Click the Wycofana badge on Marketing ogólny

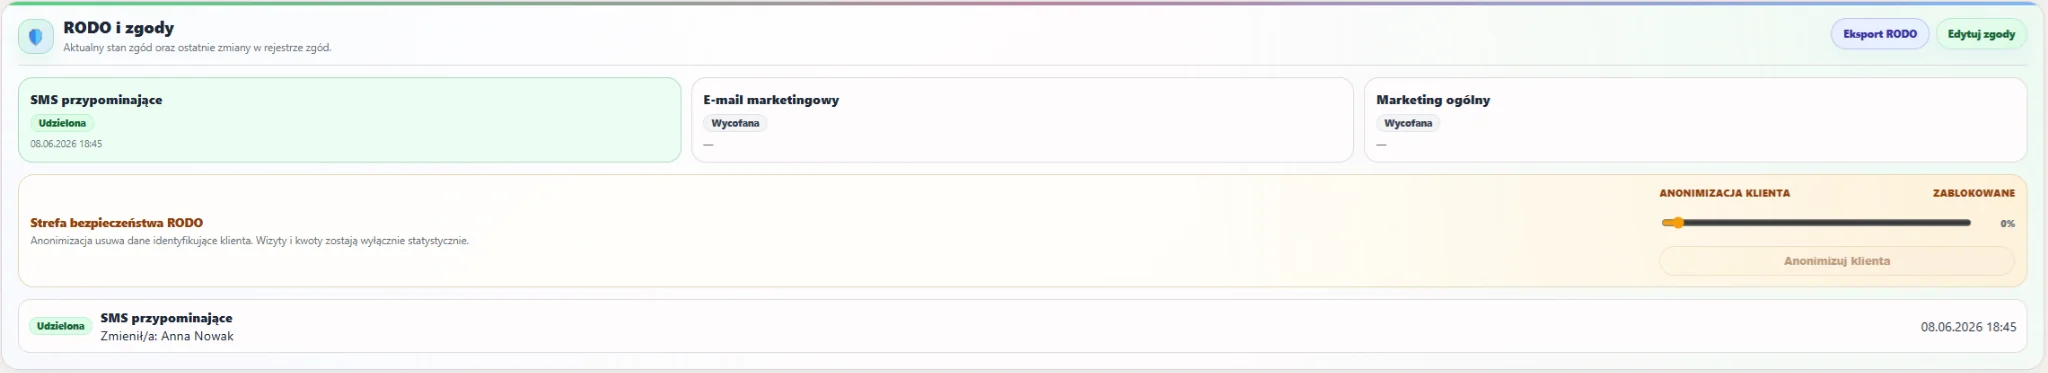(x=1408, y=123)
